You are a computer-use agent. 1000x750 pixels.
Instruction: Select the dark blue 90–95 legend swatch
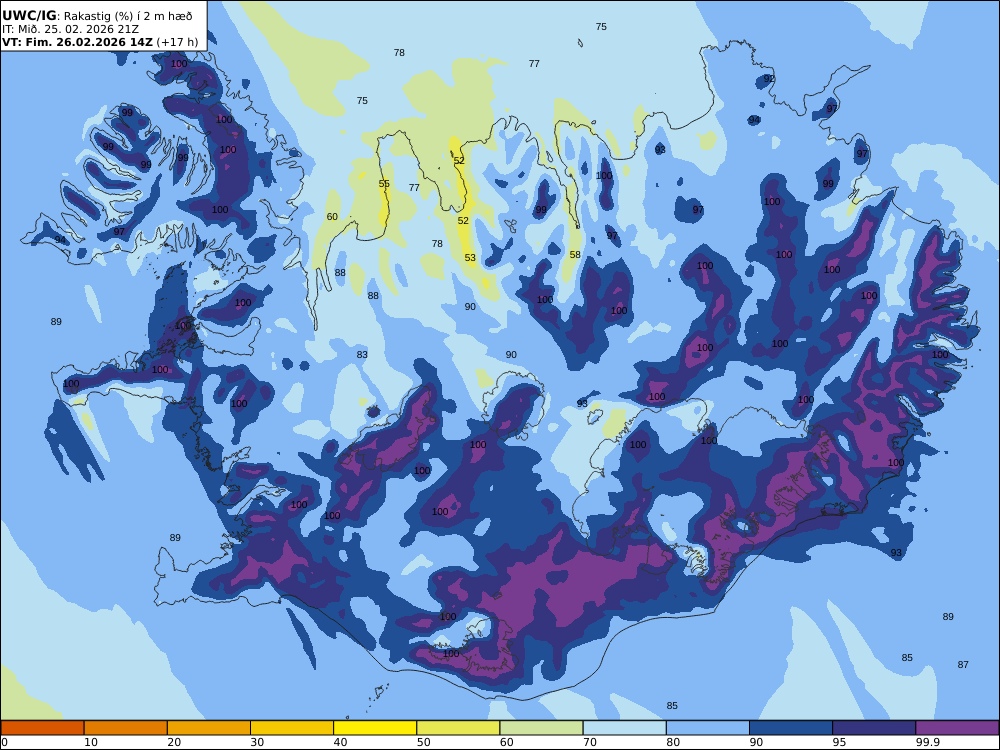coord(791,728)
